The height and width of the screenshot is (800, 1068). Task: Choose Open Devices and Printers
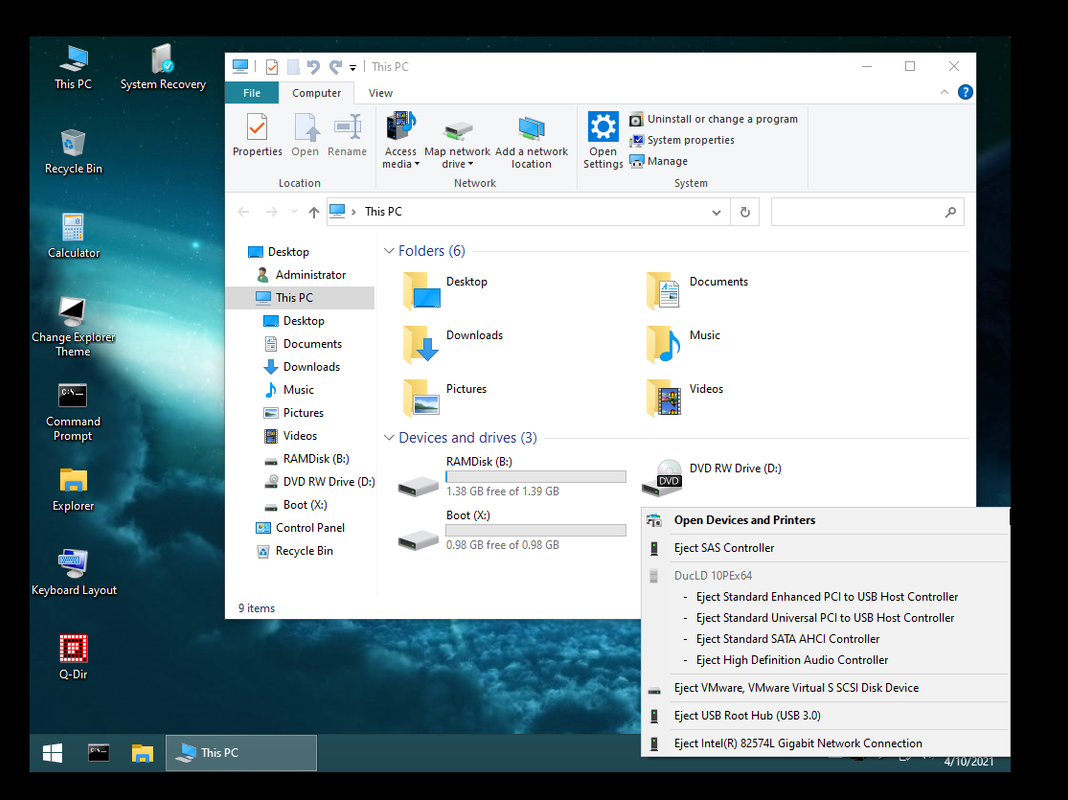point(826,520)
